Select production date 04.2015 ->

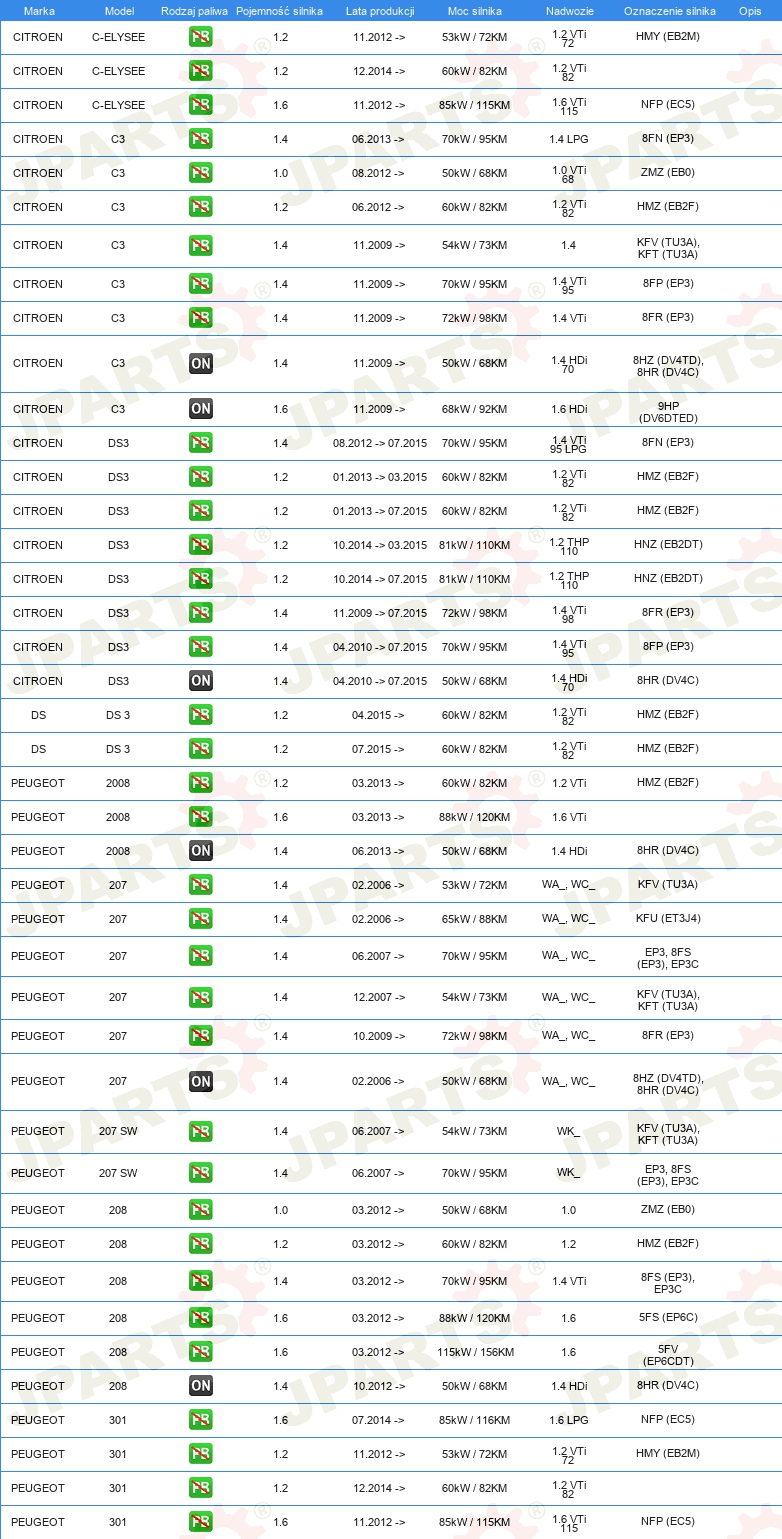379,715
